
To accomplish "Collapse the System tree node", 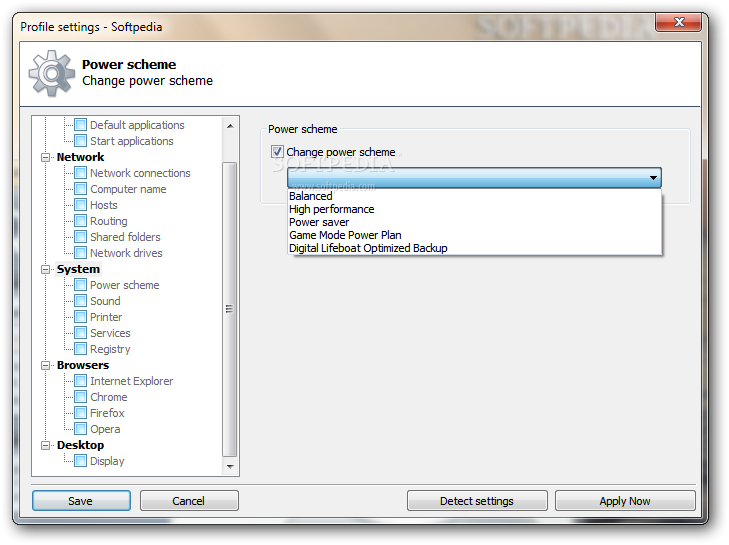I will pos(46,269).
